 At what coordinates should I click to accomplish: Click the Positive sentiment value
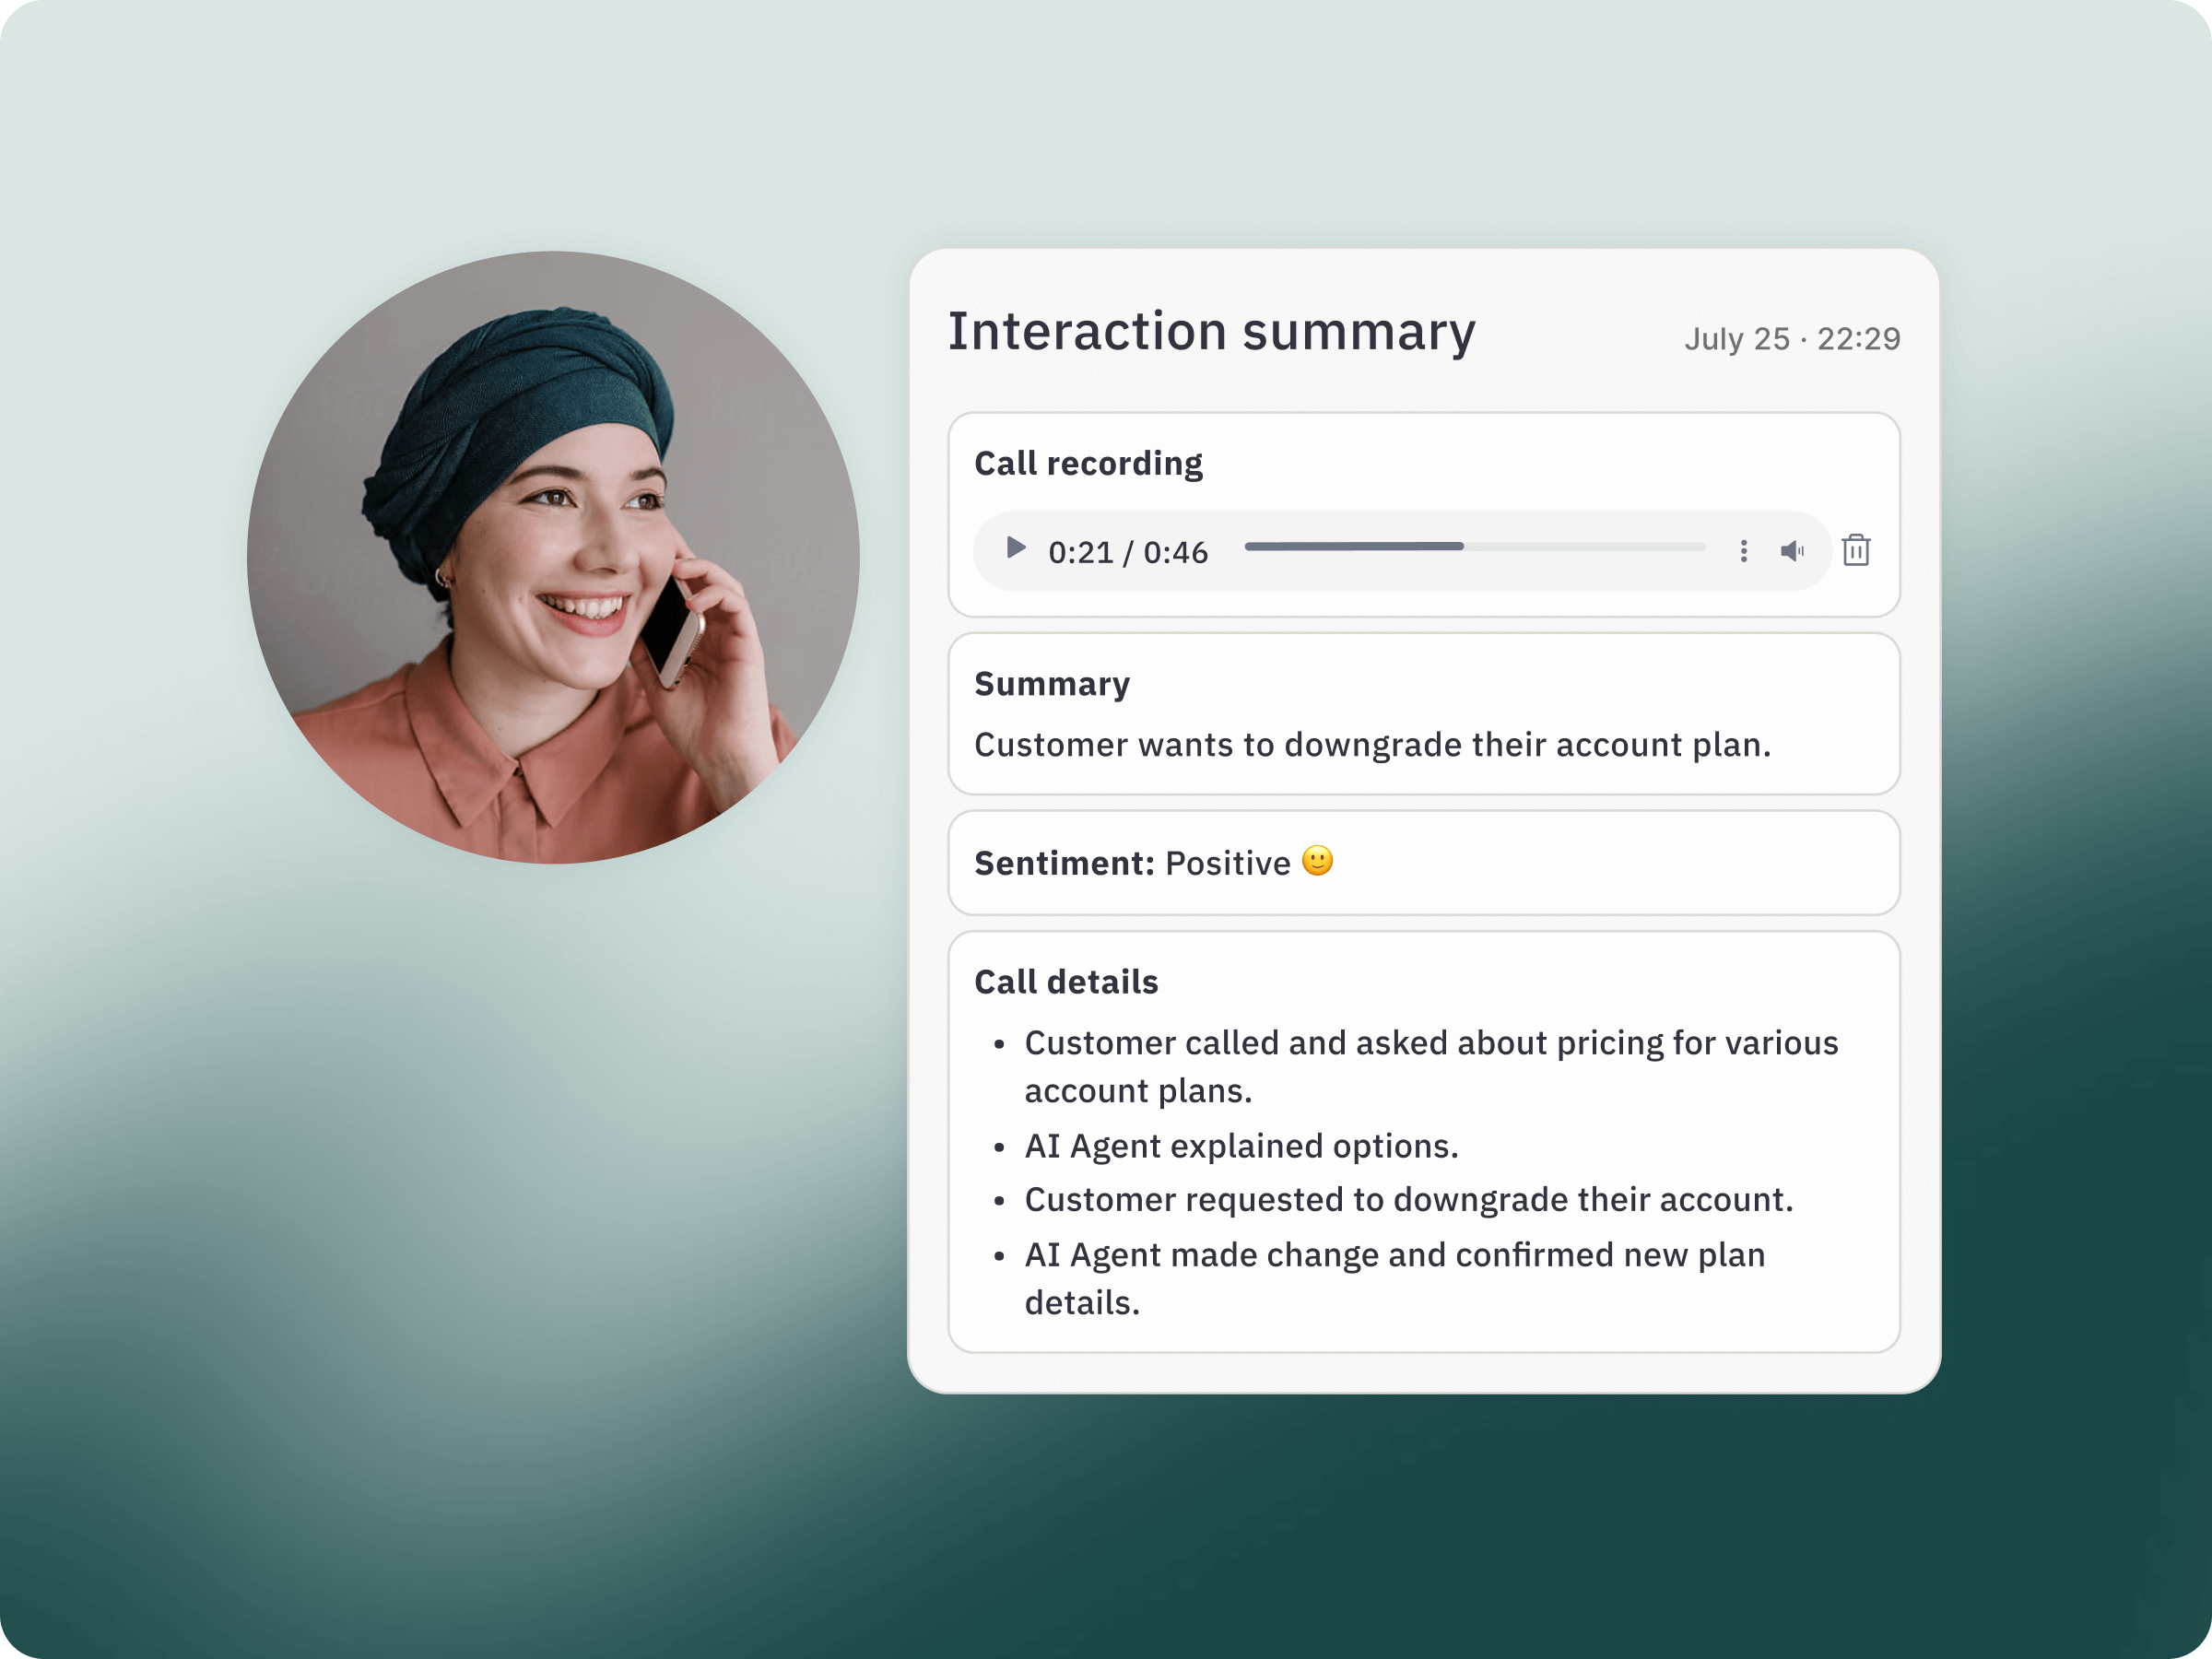(x=1228, y=863)
